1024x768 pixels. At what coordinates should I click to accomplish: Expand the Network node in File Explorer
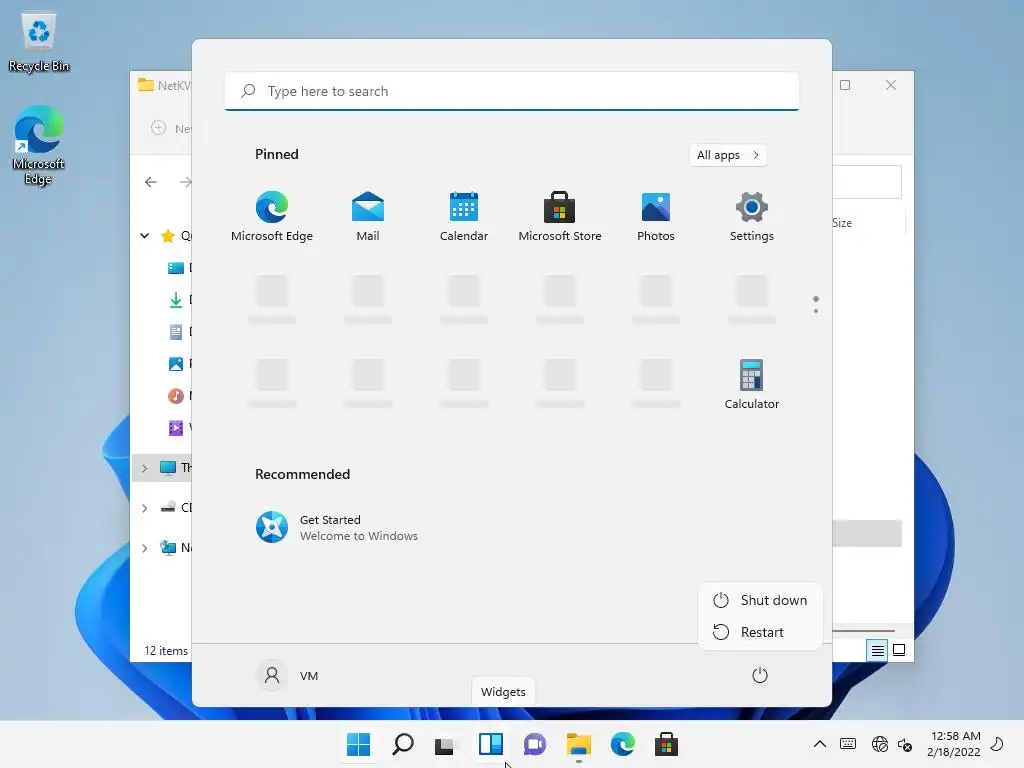tap(144, 548)
